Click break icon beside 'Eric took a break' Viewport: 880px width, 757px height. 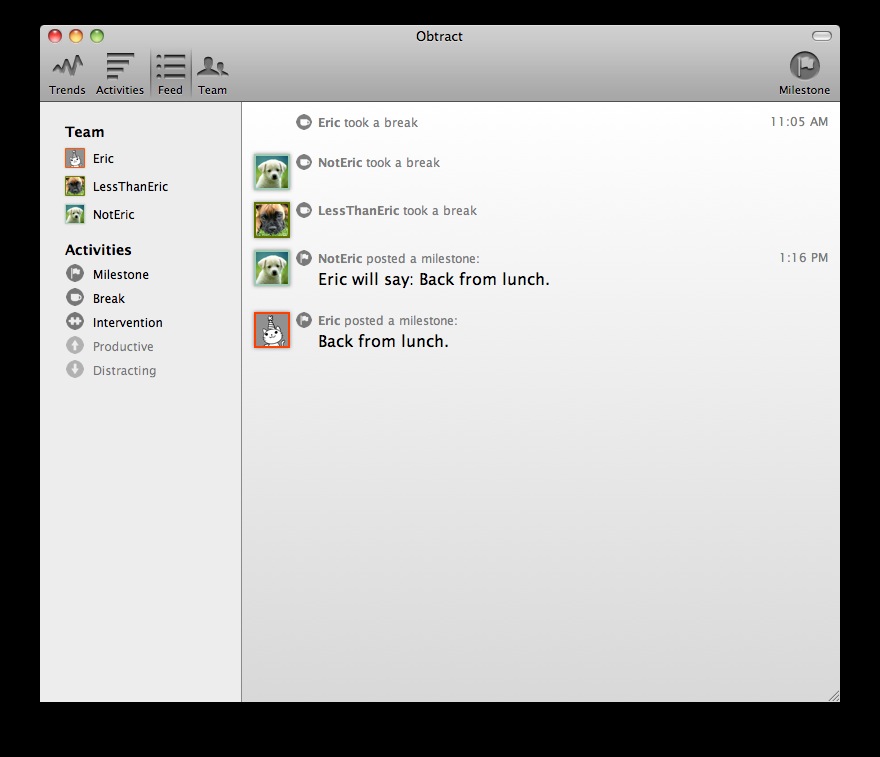click(x=304, y=122)
